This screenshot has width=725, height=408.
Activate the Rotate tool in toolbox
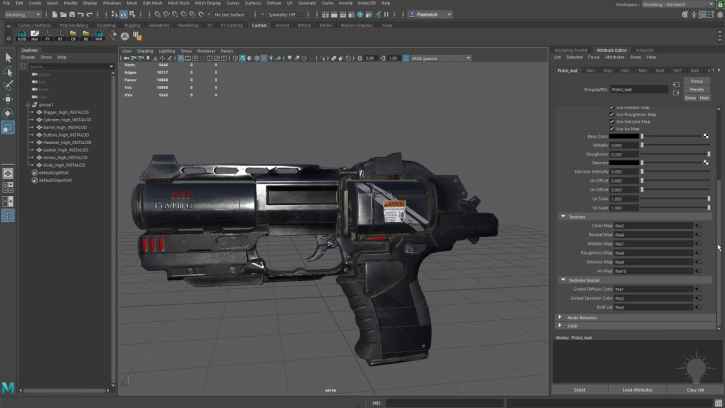point(8,114)
